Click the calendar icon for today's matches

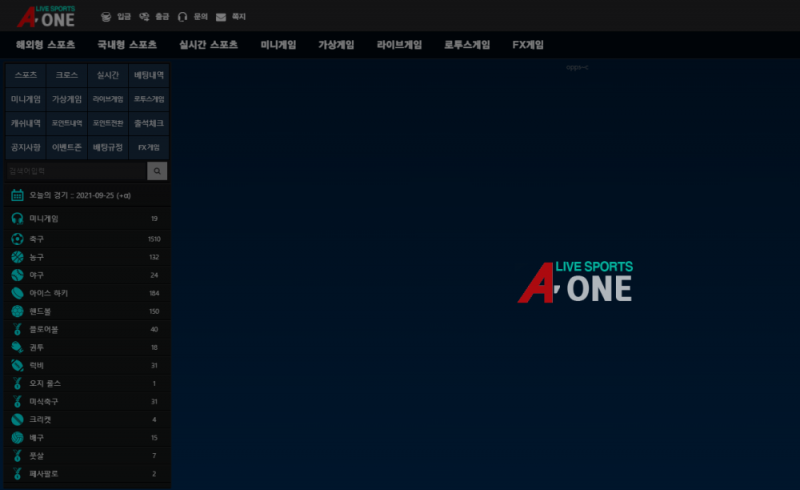pos(17,195)
